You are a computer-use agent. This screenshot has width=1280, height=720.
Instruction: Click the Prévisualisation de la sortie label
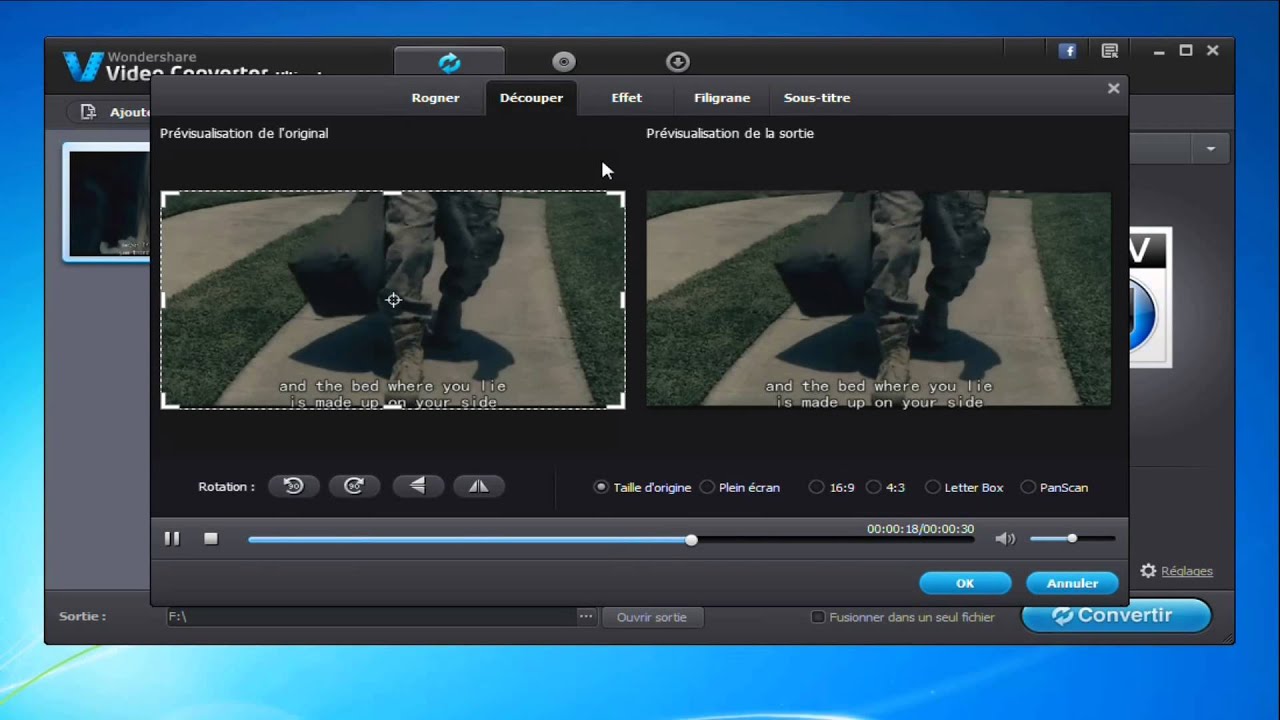click(x=730, y=133)
